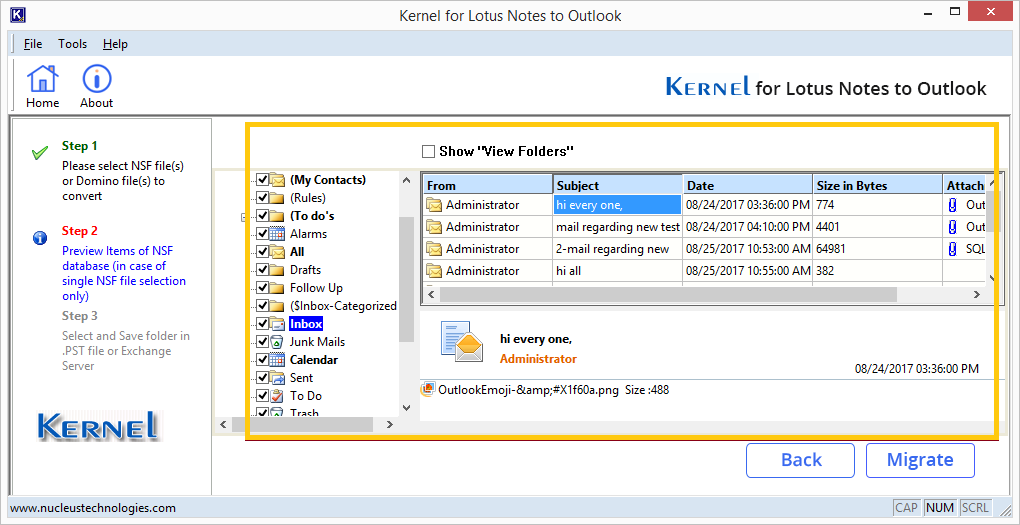The image size is (1020, 525).
Task: Click the Drafts folder icon
Action: pyautogui.click(x=278, y=270)
